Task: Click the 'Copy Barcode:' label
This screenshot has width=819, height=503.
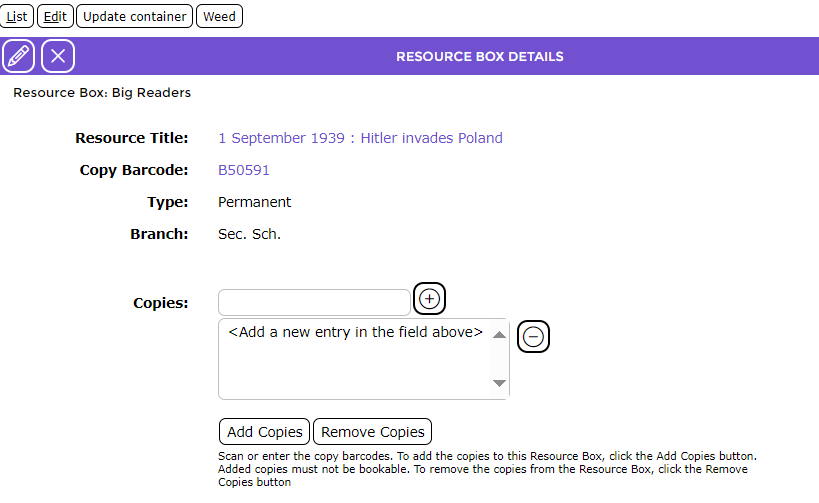Action: pyautogui.click(x=134, y=170)
